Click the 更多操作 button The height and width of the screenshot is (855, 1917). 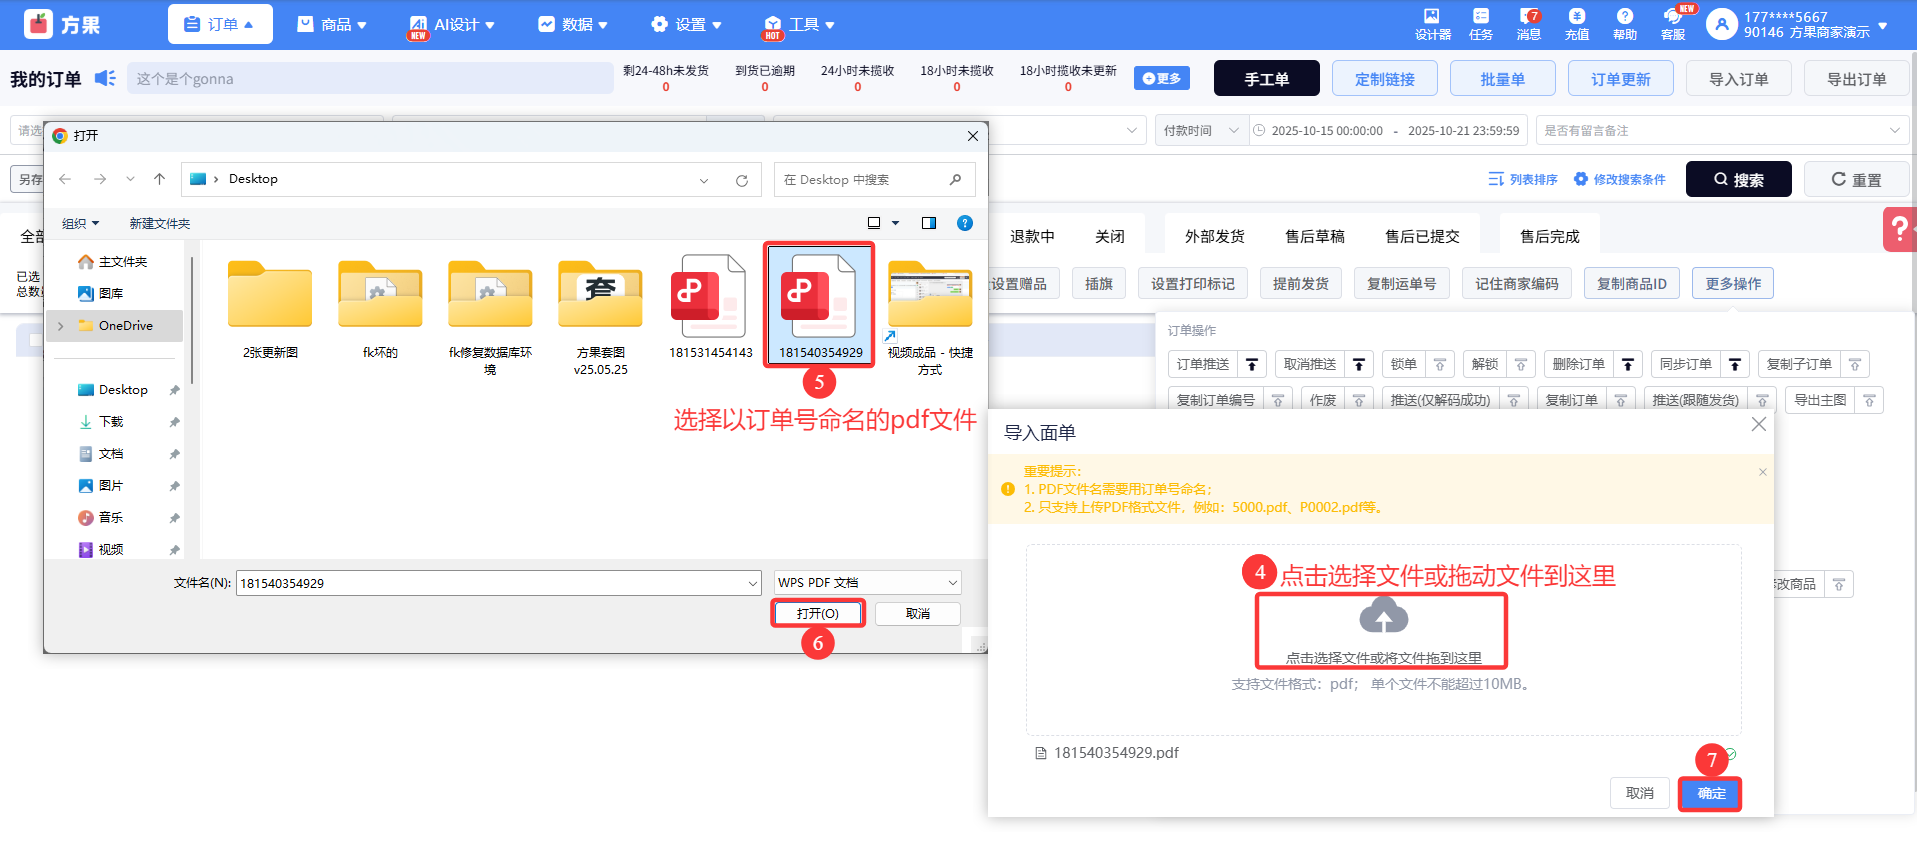[x=1733, y=284]
